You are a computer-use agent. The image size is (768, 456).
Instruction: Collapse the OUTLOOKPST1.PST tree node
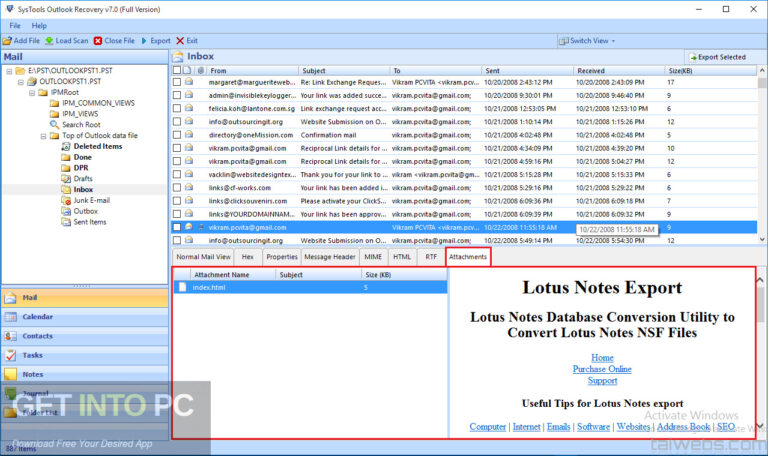point(21,82)
